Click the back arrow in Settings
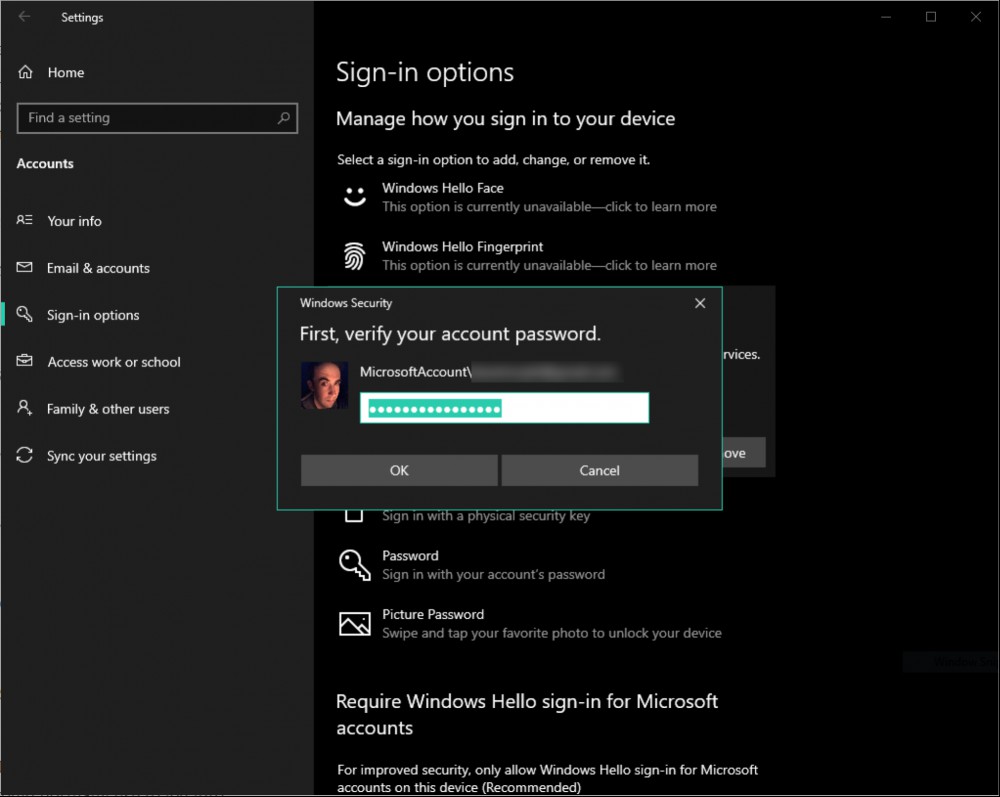Image resolution: width=1000 pixels, height=797 pixels. click(x=24, y=17)
